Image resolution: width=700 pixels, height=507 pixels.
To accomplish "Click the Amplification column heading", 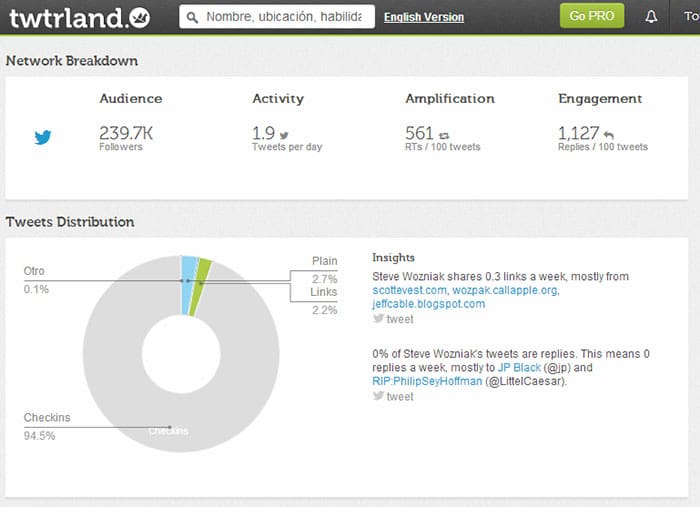I will tap(450, 99).
